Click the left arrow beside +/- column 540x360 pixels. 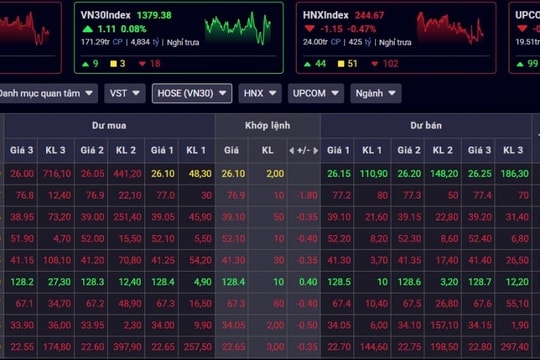click(x=291, y=151)
